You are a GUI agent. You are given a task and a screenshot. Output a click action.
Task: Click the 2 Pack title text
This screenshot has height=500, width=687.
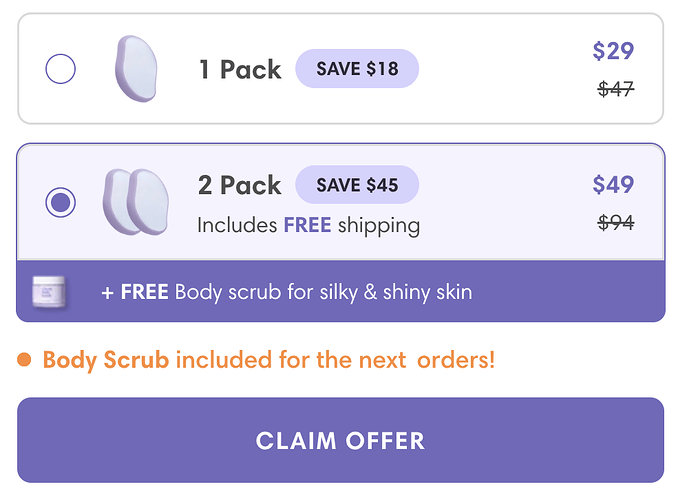[x=240, y=185]
